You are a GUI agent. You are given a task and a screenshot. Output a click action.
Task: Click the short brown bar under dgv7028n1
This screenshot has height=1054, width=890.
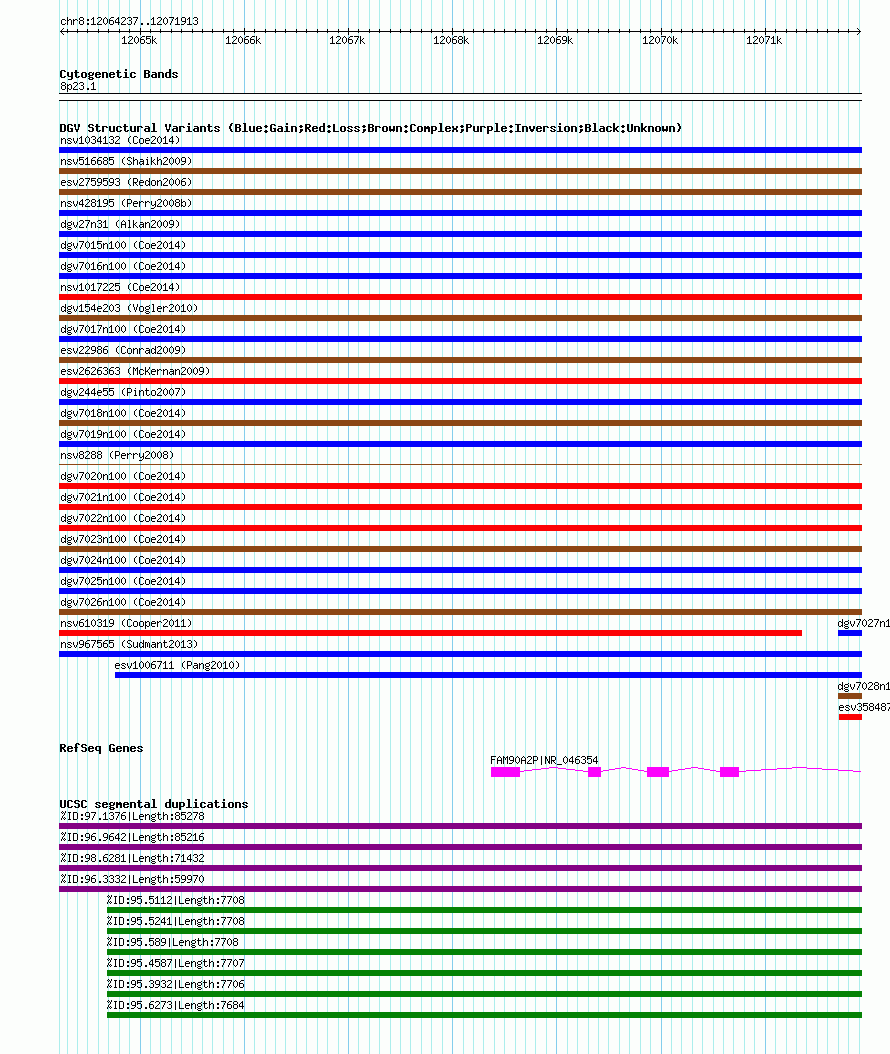[850, 696]
